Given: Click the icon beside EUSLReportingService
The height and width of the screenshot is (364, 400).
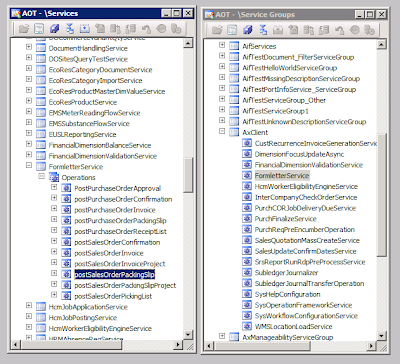Looking at the screenshot, I should click(x=41, y=134).
